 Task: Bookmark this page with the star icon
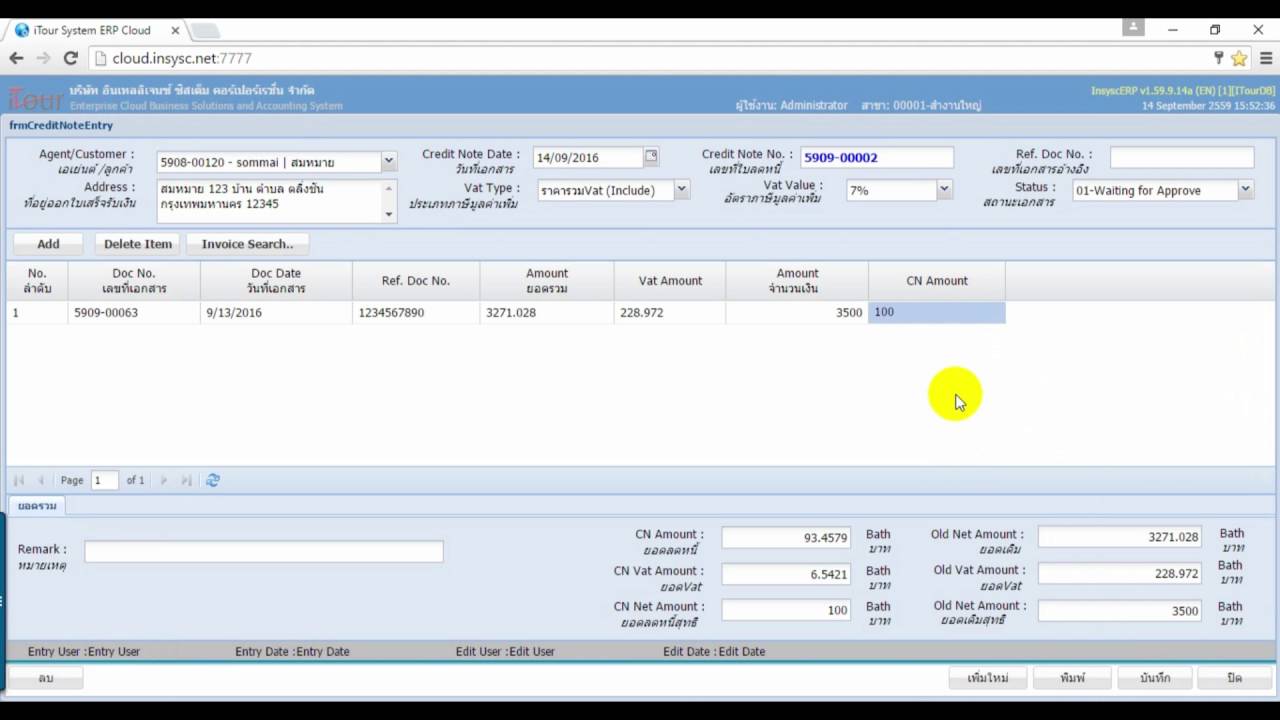coord(1239,58)
